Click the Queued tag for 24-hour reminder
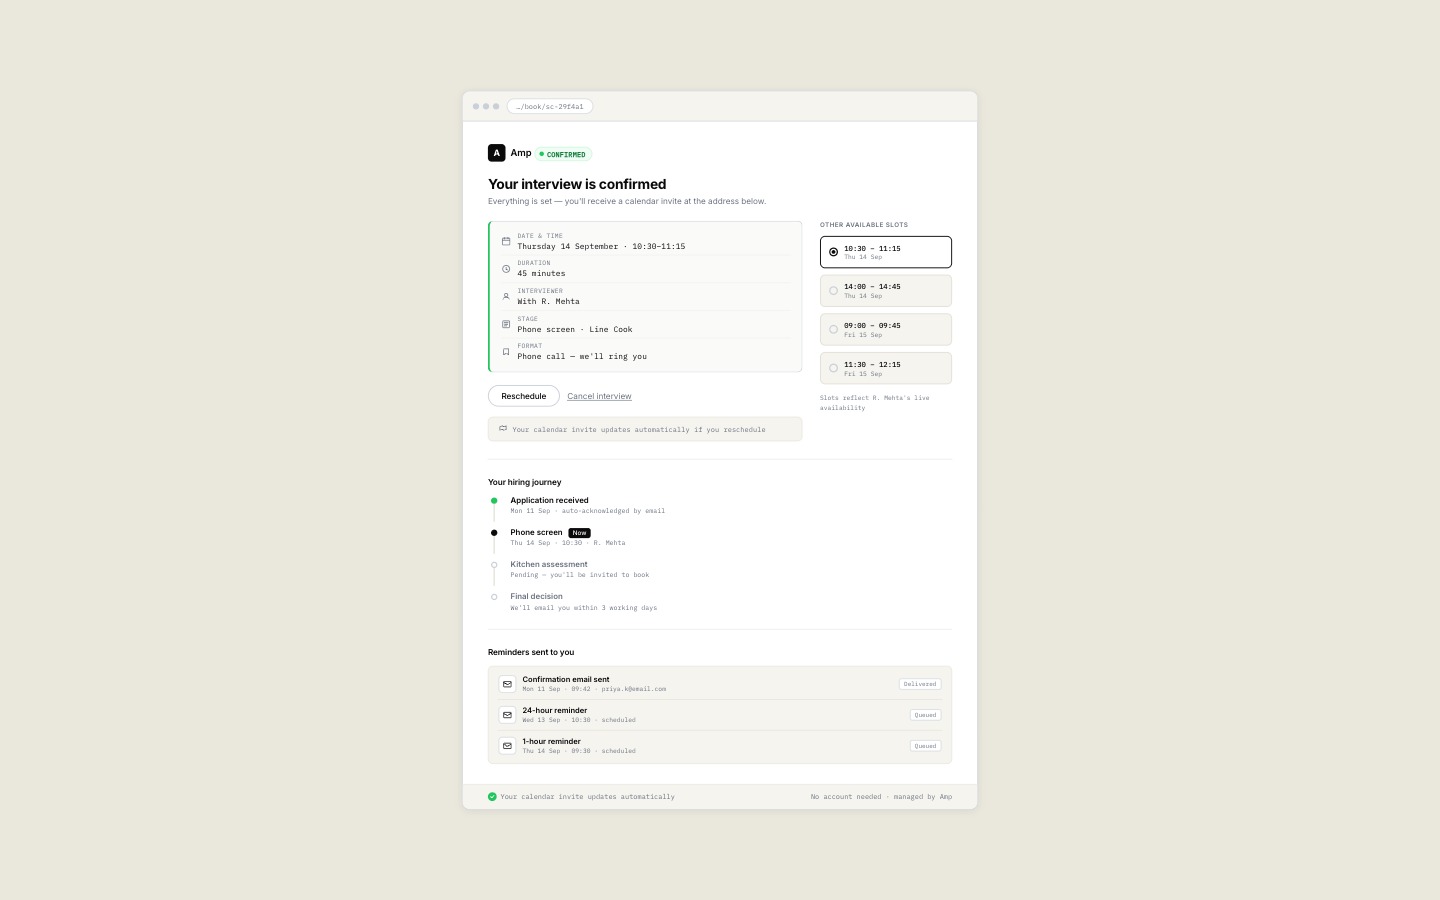The image size is (1440, 900). coord(925,715)
